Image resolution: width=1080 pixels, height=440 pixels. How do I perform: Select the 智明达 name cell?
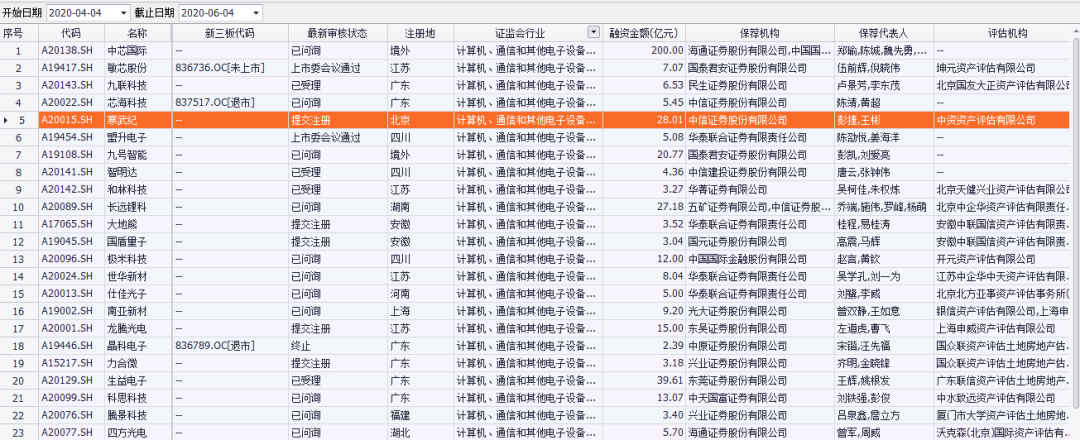pos(138,171)
